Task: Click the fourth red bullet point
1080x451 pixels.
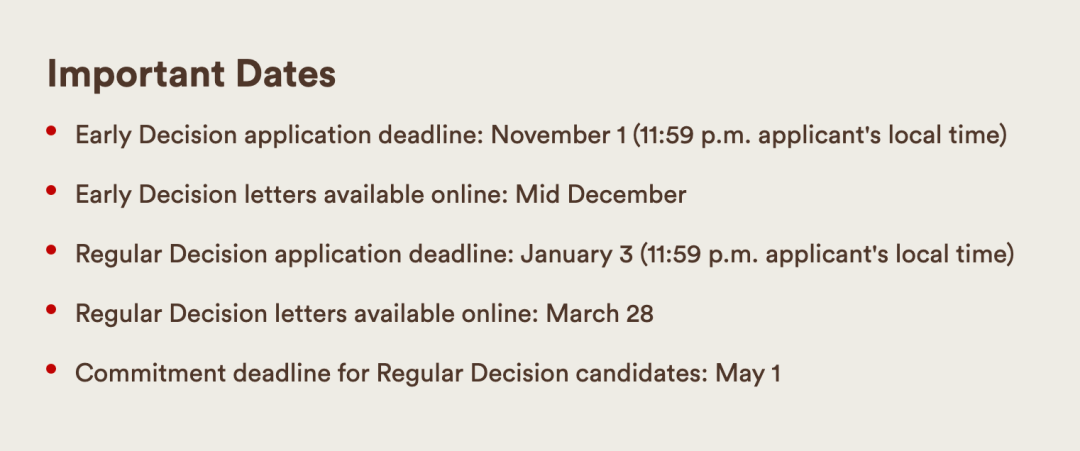Action: pyautogui.click(x=51, y=309)
